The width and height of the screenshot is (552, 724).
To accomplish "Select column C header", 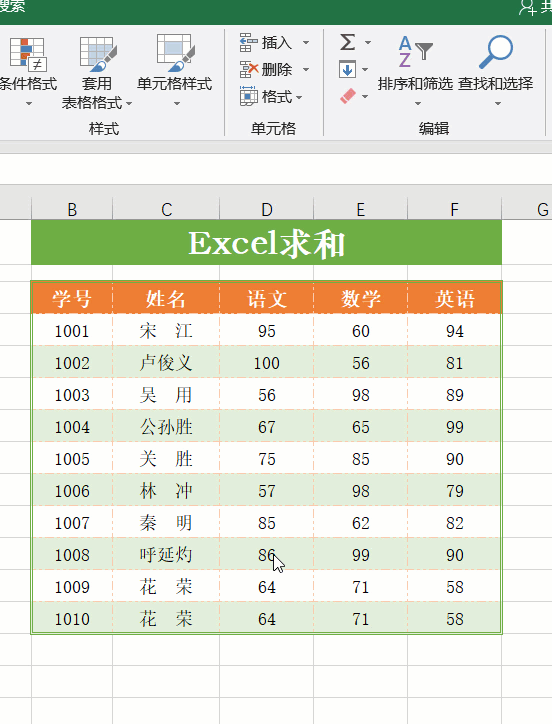I will [166, 209].
